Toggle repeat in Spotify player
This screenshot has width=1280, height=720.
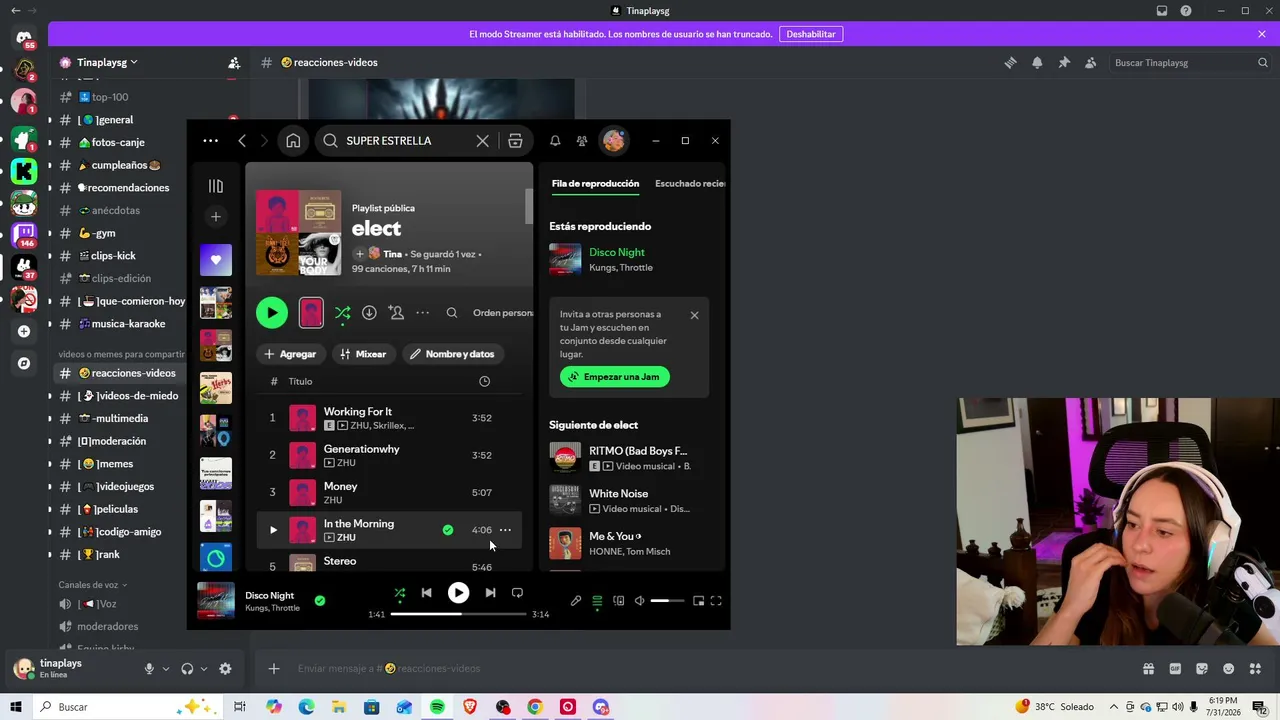(x=517, y=593)
